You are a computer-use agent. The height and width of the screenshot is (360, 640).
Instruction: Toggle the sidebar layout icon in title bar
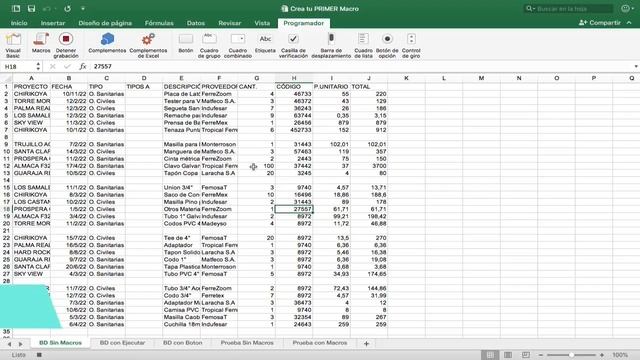pos(16,9)
